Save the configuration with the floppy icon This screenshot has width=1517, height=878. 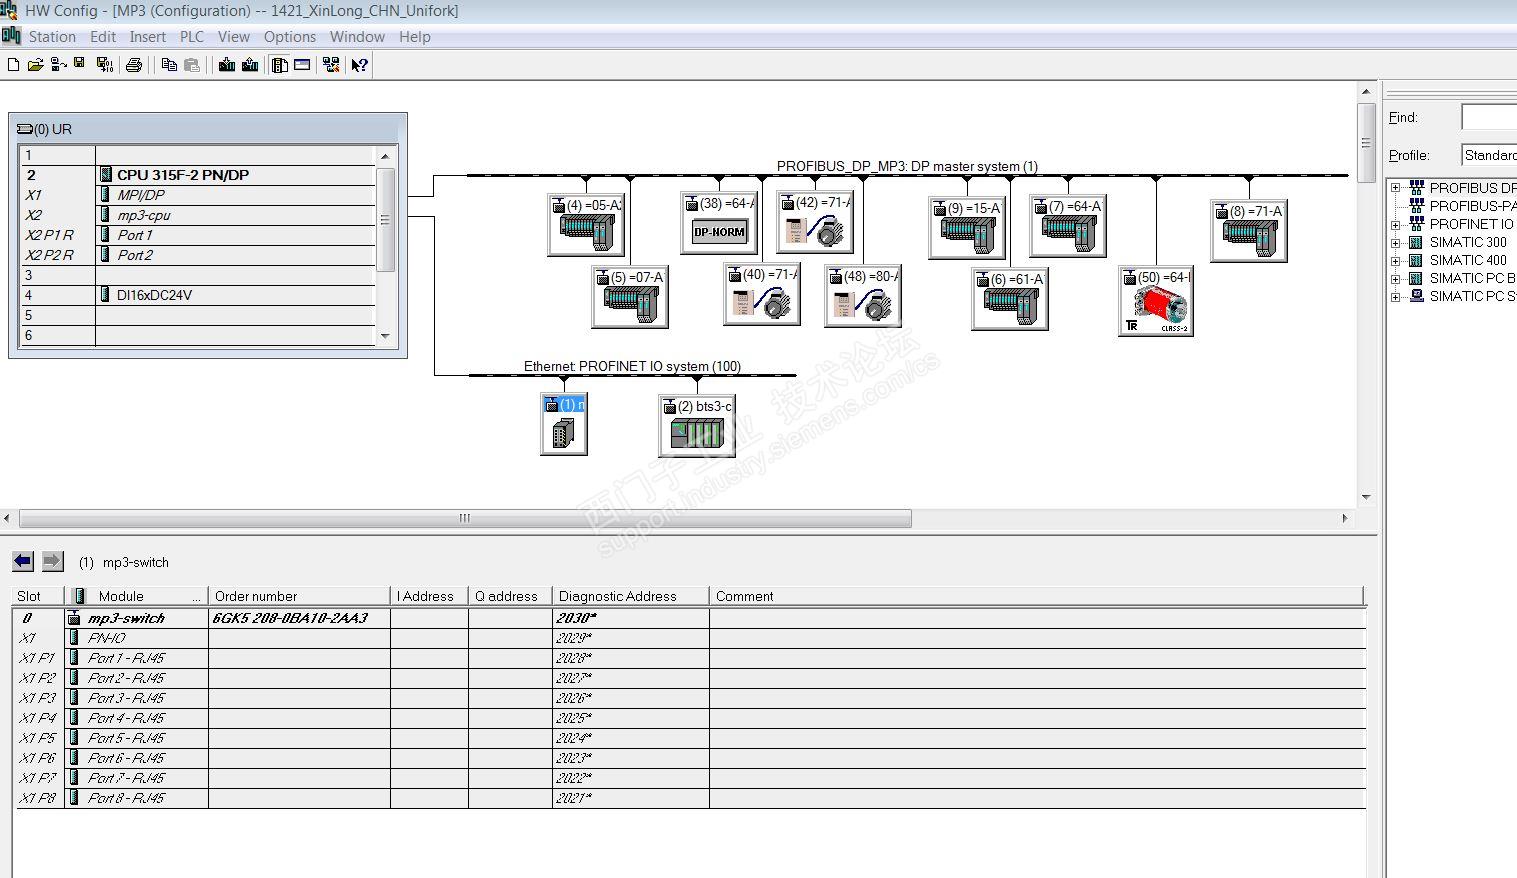(80, 65)
